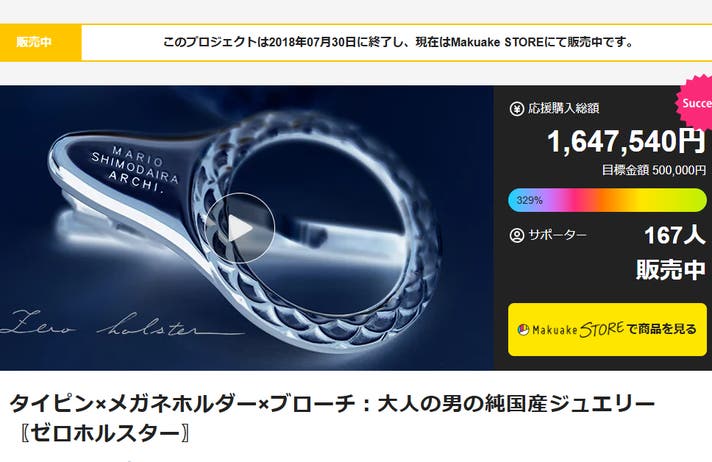
Task: Select the 1,647,540円 total amount
Action: 626,141
